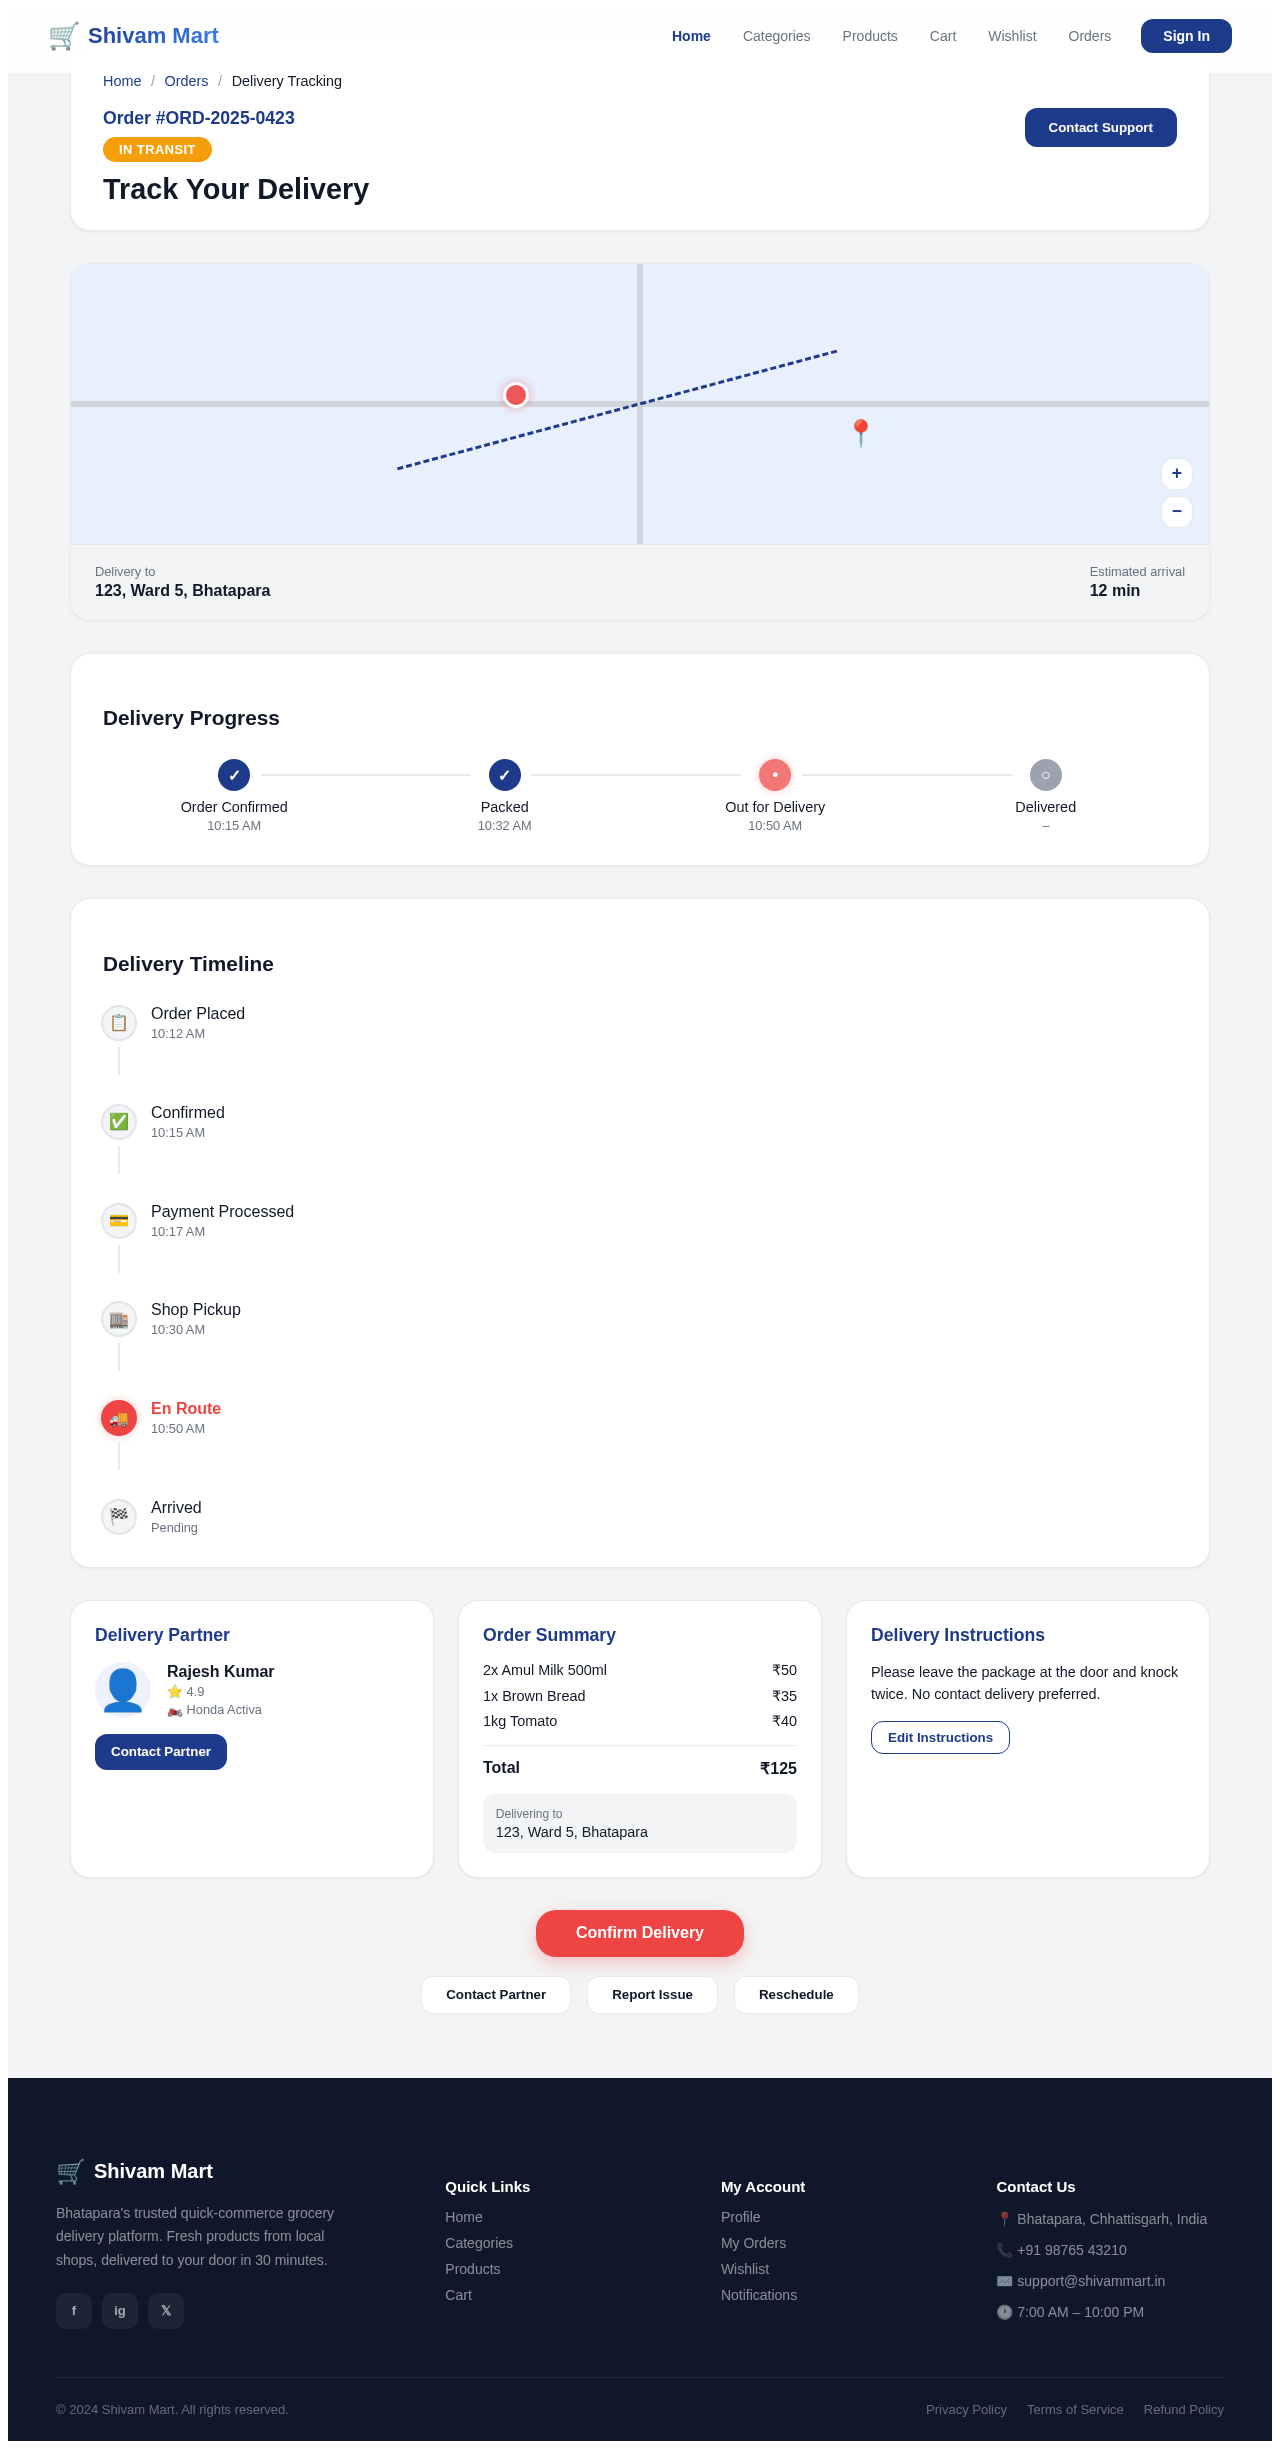Click the Home breadcrumb link
The height and width of the screenshot is (2449, 1280).
[122, 81]
